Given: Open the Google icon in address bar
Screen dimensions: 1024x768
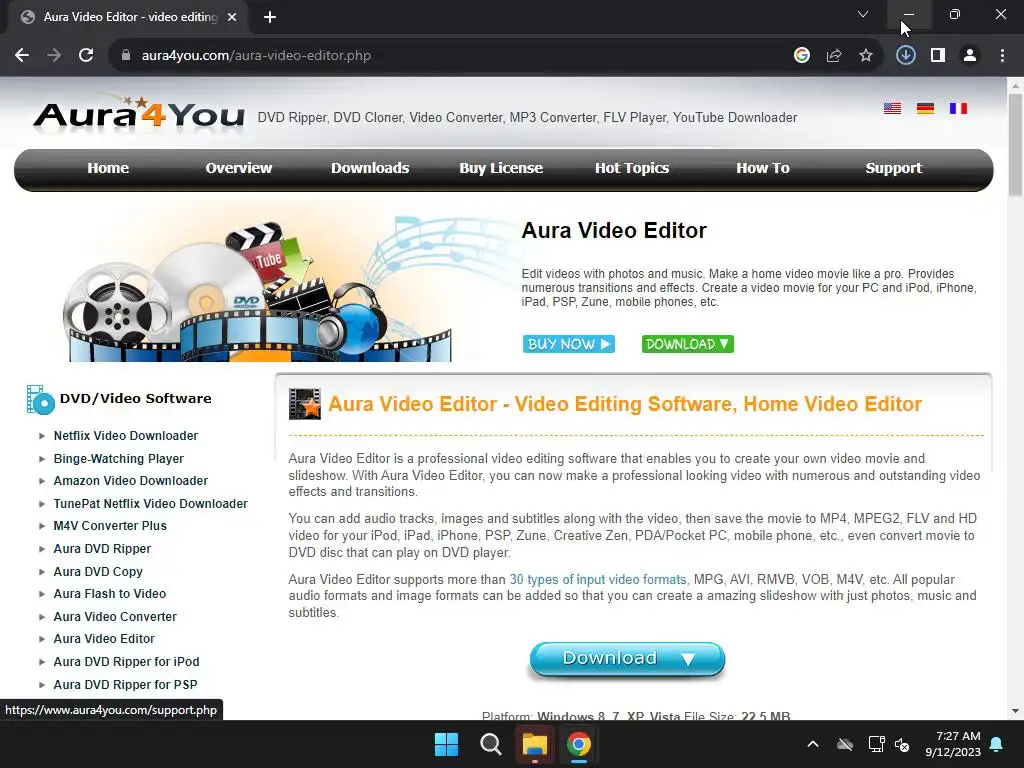Looking at the screenshot, I should point(802,56).
